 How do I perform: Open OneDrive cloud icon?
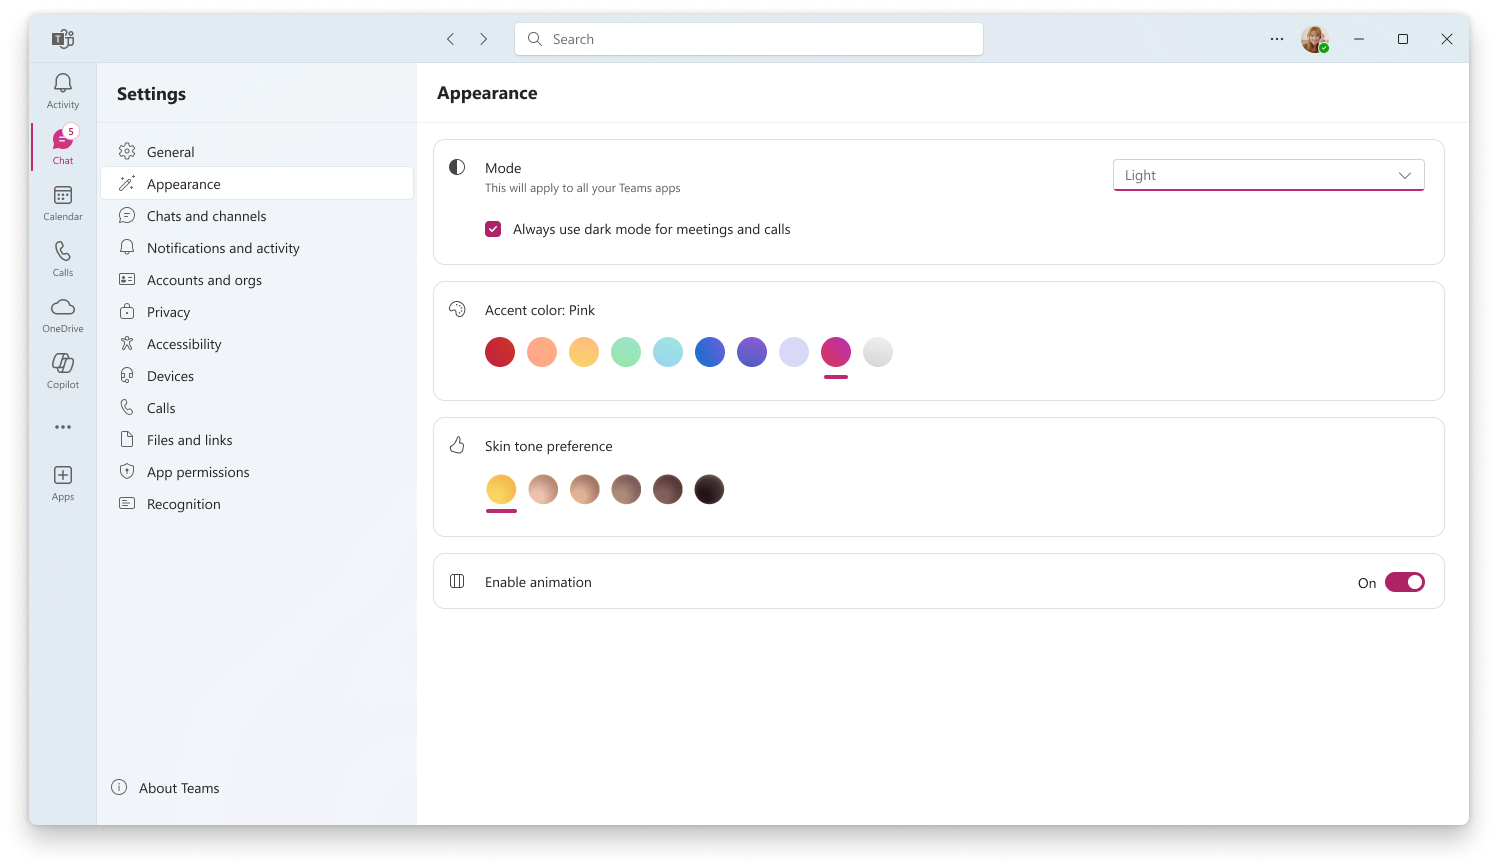click(x=63, y=314)
